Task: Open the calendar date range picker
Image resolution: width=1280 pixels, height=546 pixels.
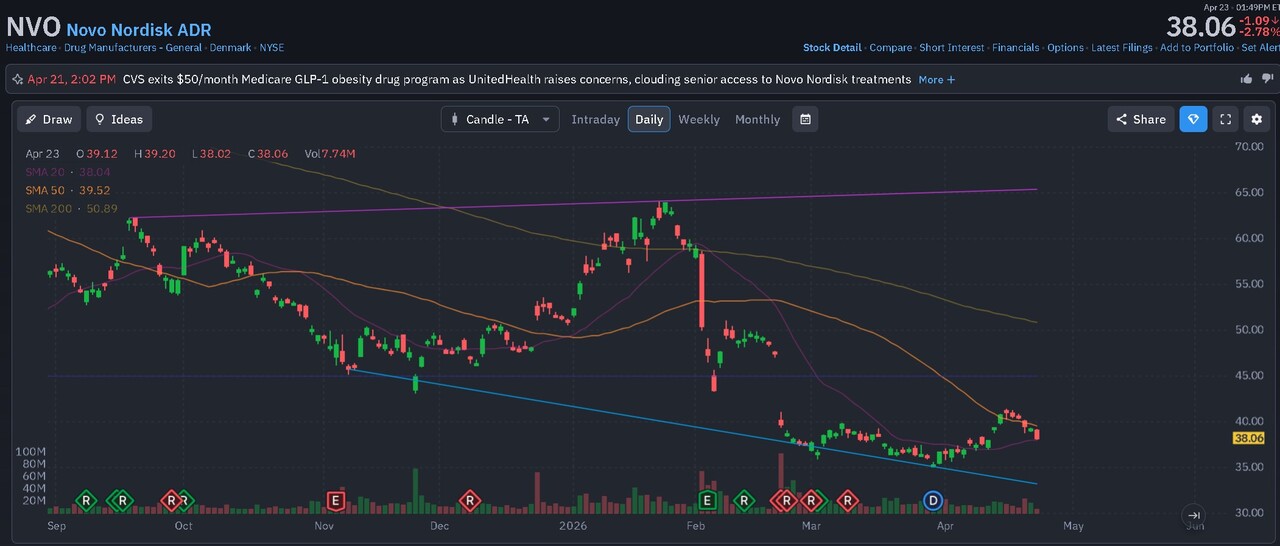Action: tap(805, 119)
